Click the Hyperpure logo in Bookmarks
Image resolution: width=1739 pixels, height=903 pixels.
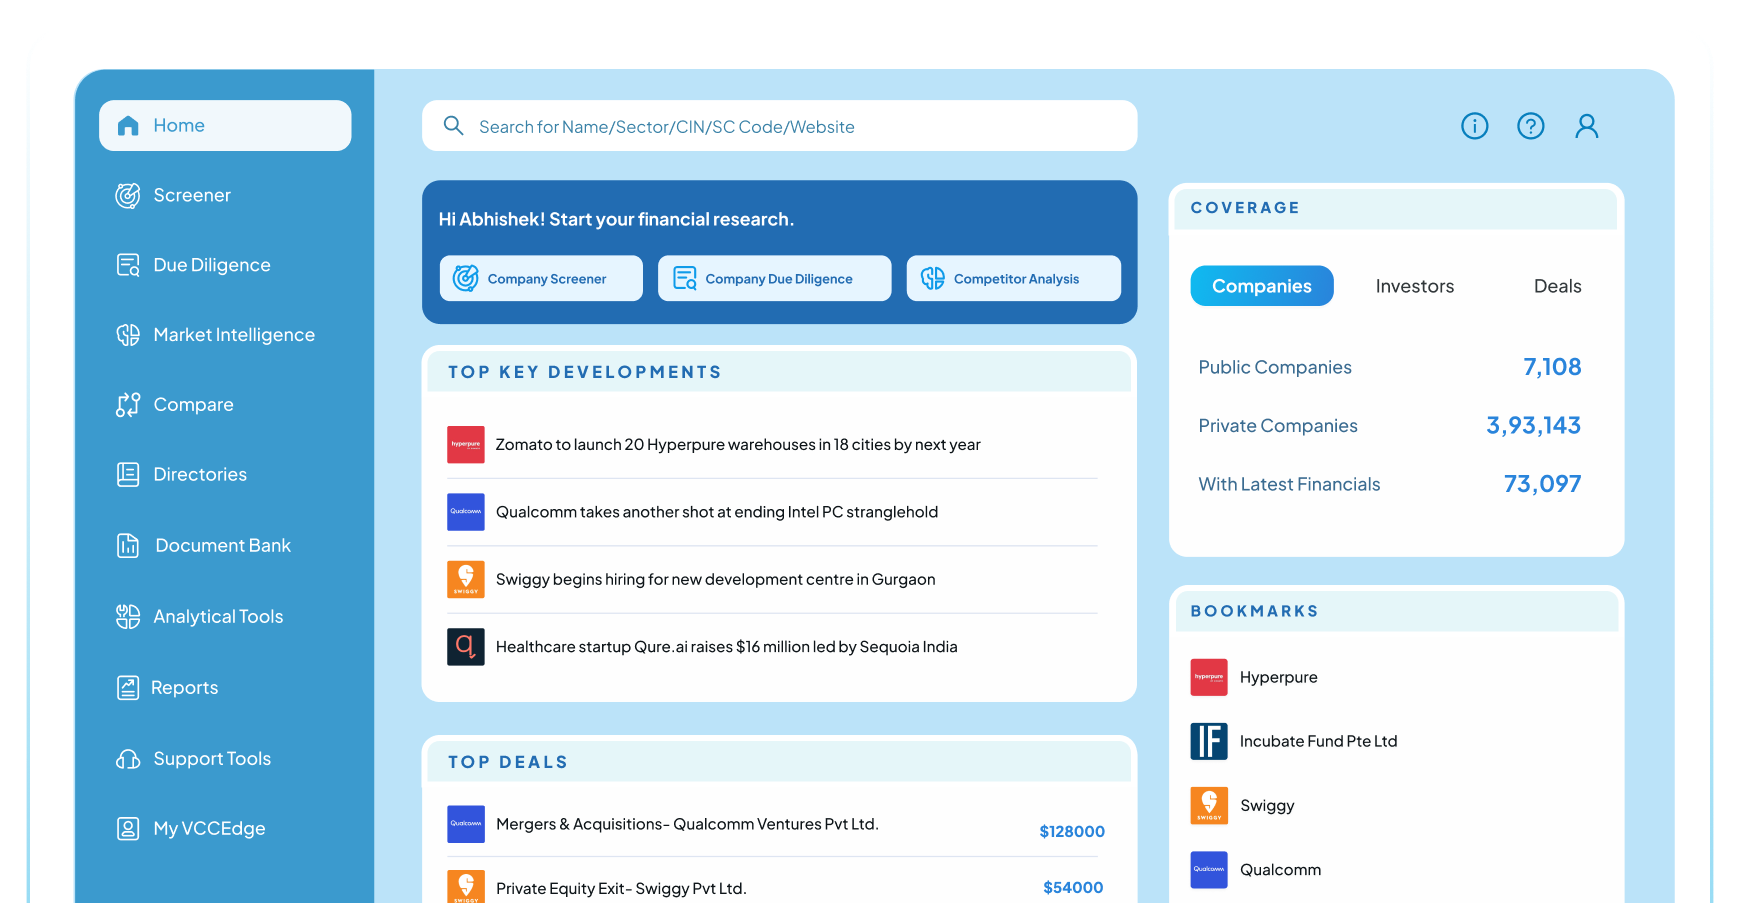click(1208, 677)
